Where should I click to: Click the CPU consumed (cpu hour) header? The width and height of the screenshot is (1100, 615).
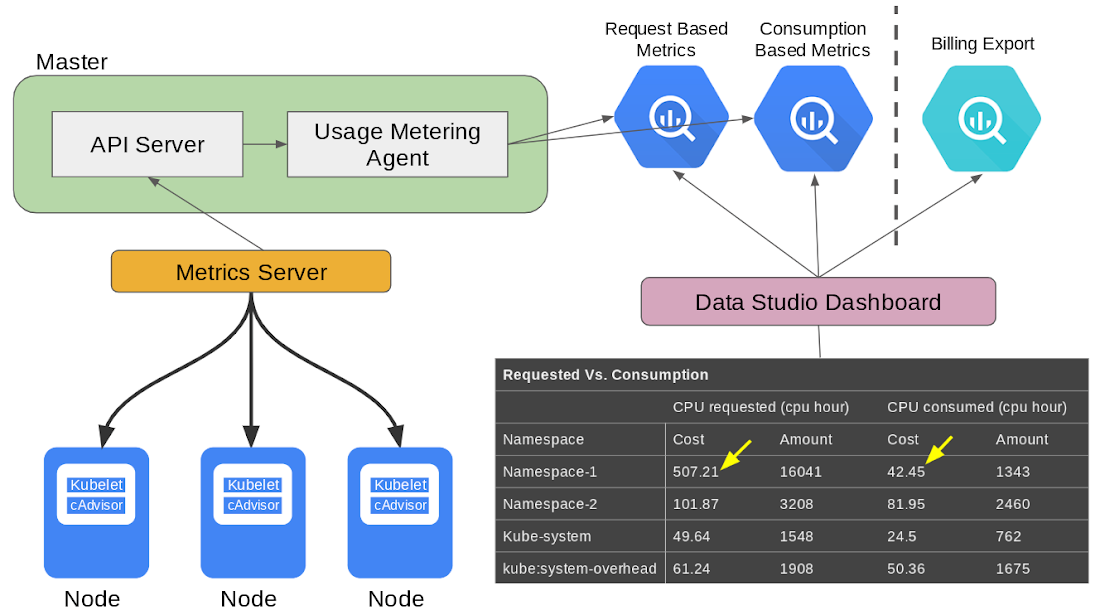pos(977,407)
